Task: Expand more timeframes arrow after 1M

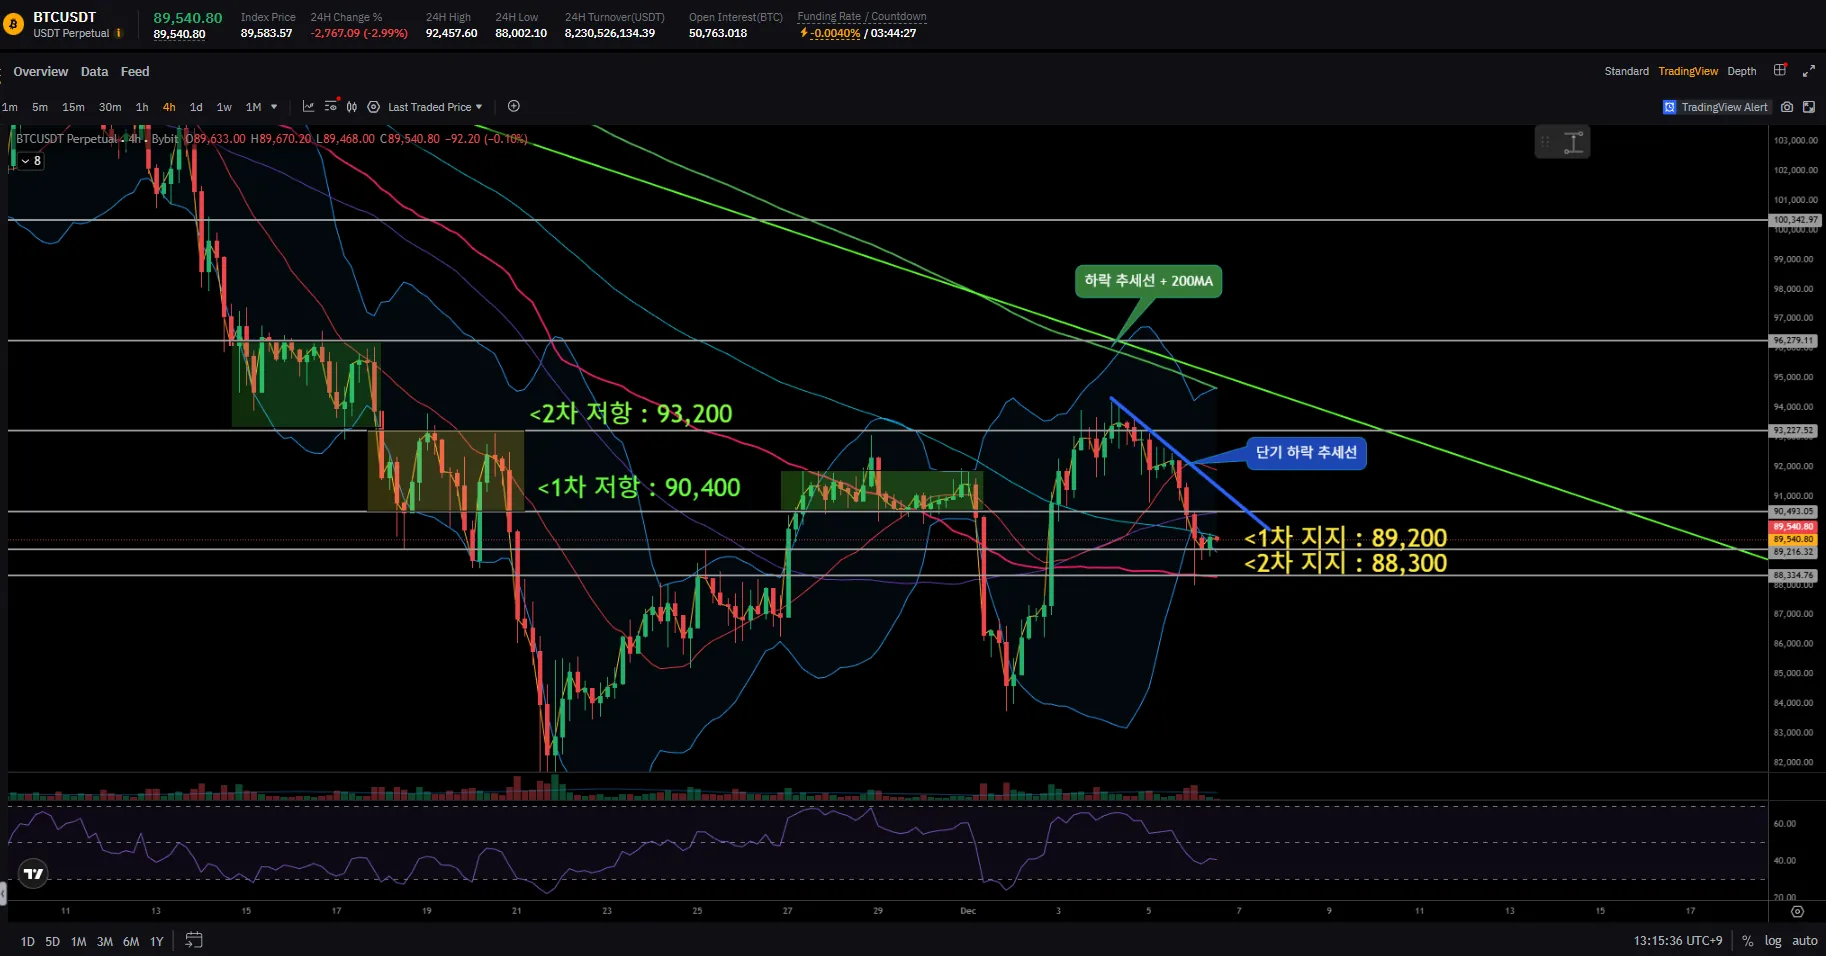Action: (274, 107)
